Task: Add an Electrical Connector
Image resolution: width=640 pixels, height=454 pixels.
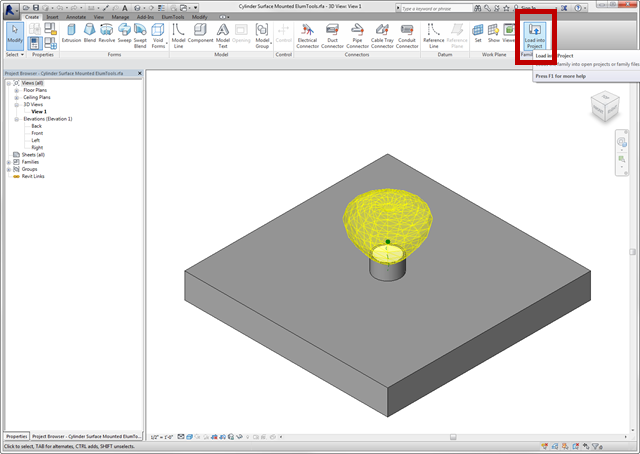Action: pos(307,36)
